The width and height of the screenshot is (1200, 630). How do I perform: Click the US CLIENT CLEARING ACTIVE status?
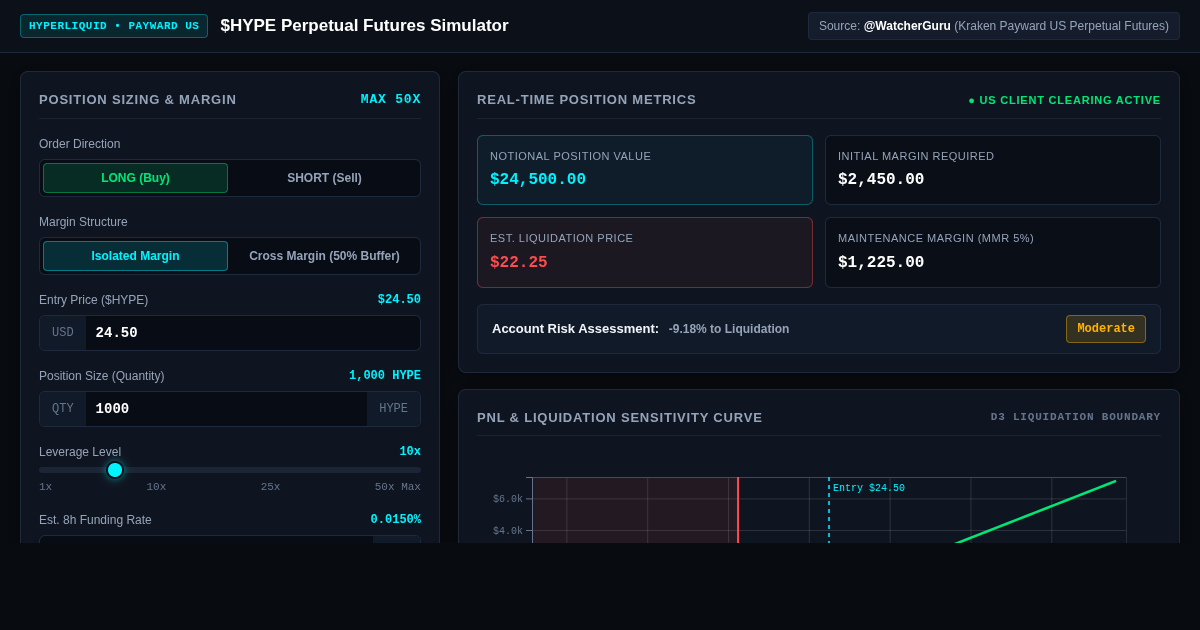pos(1064,100)
